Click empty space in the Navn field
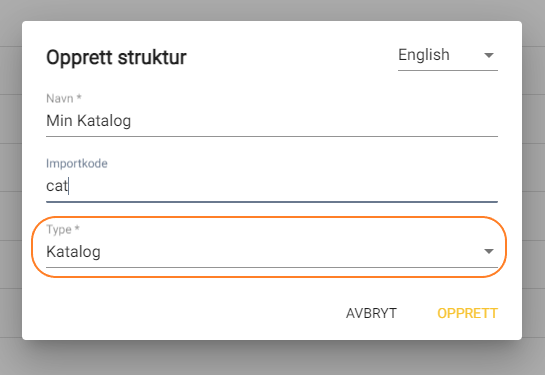Viewport: 545px width, 375px height. 313,121
